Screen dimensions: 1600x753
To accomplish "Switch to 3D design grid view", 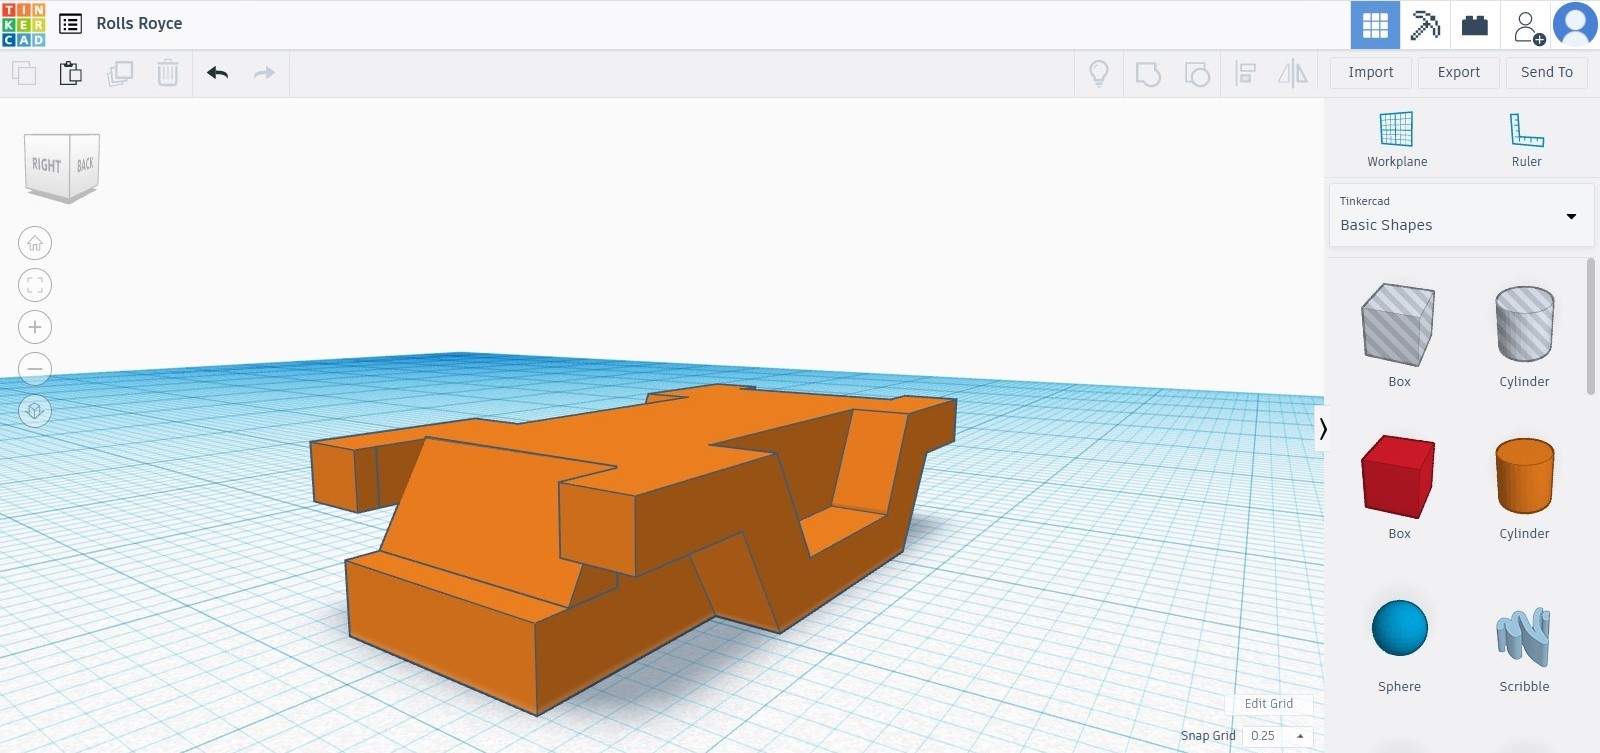I will pyautogui.click(x=1375, y=25).
